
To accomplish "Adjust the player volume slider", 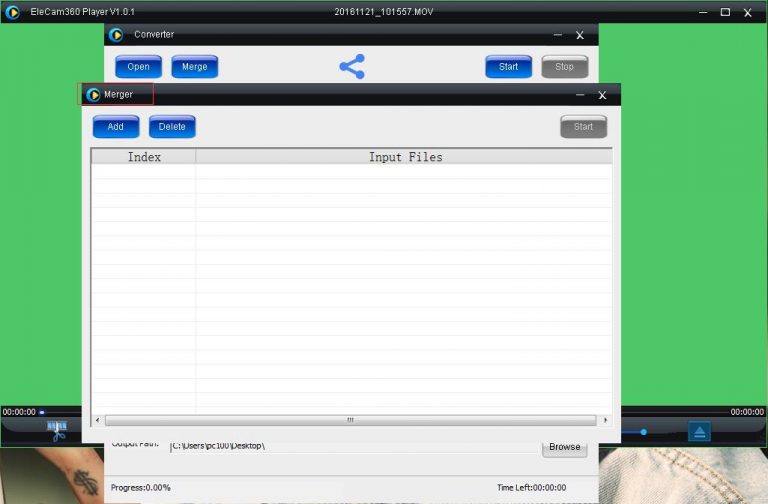I will point(643,432).
